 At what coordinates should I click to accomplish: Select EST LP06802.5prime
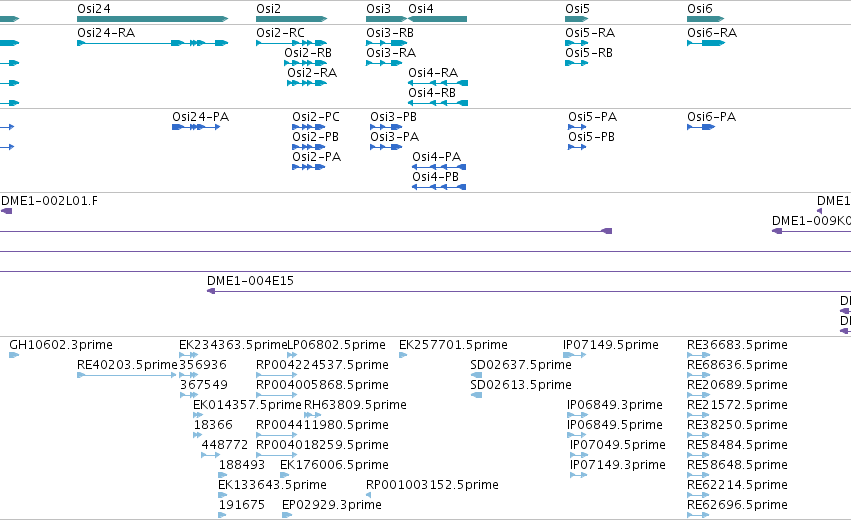292,355
